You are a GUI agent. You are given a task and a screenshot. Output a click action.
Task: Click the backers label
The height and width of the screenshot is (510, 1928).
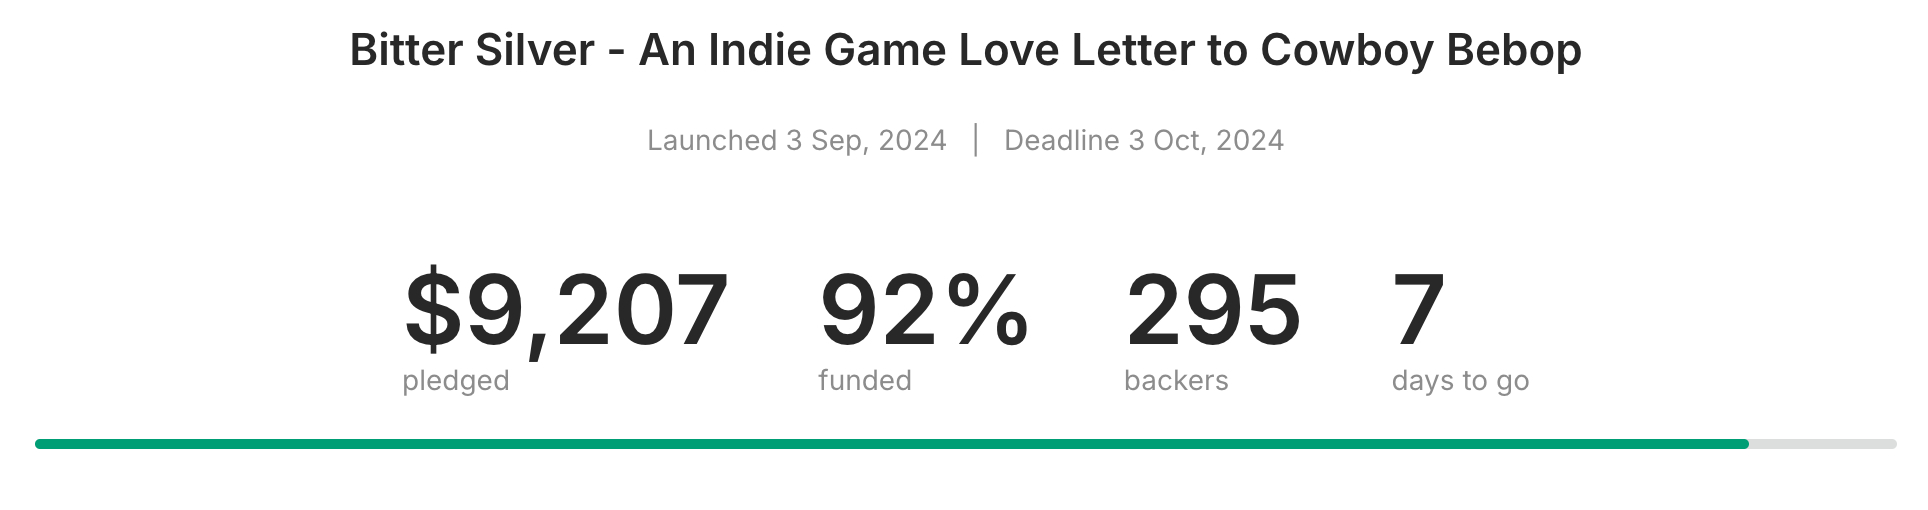coord(1176,381)
